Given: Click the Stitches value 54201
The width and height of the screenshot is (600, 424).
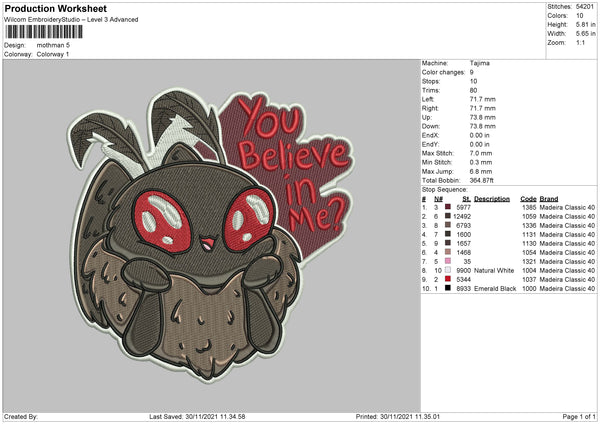Looking at the screenshot, I should (x=585, y=7).
